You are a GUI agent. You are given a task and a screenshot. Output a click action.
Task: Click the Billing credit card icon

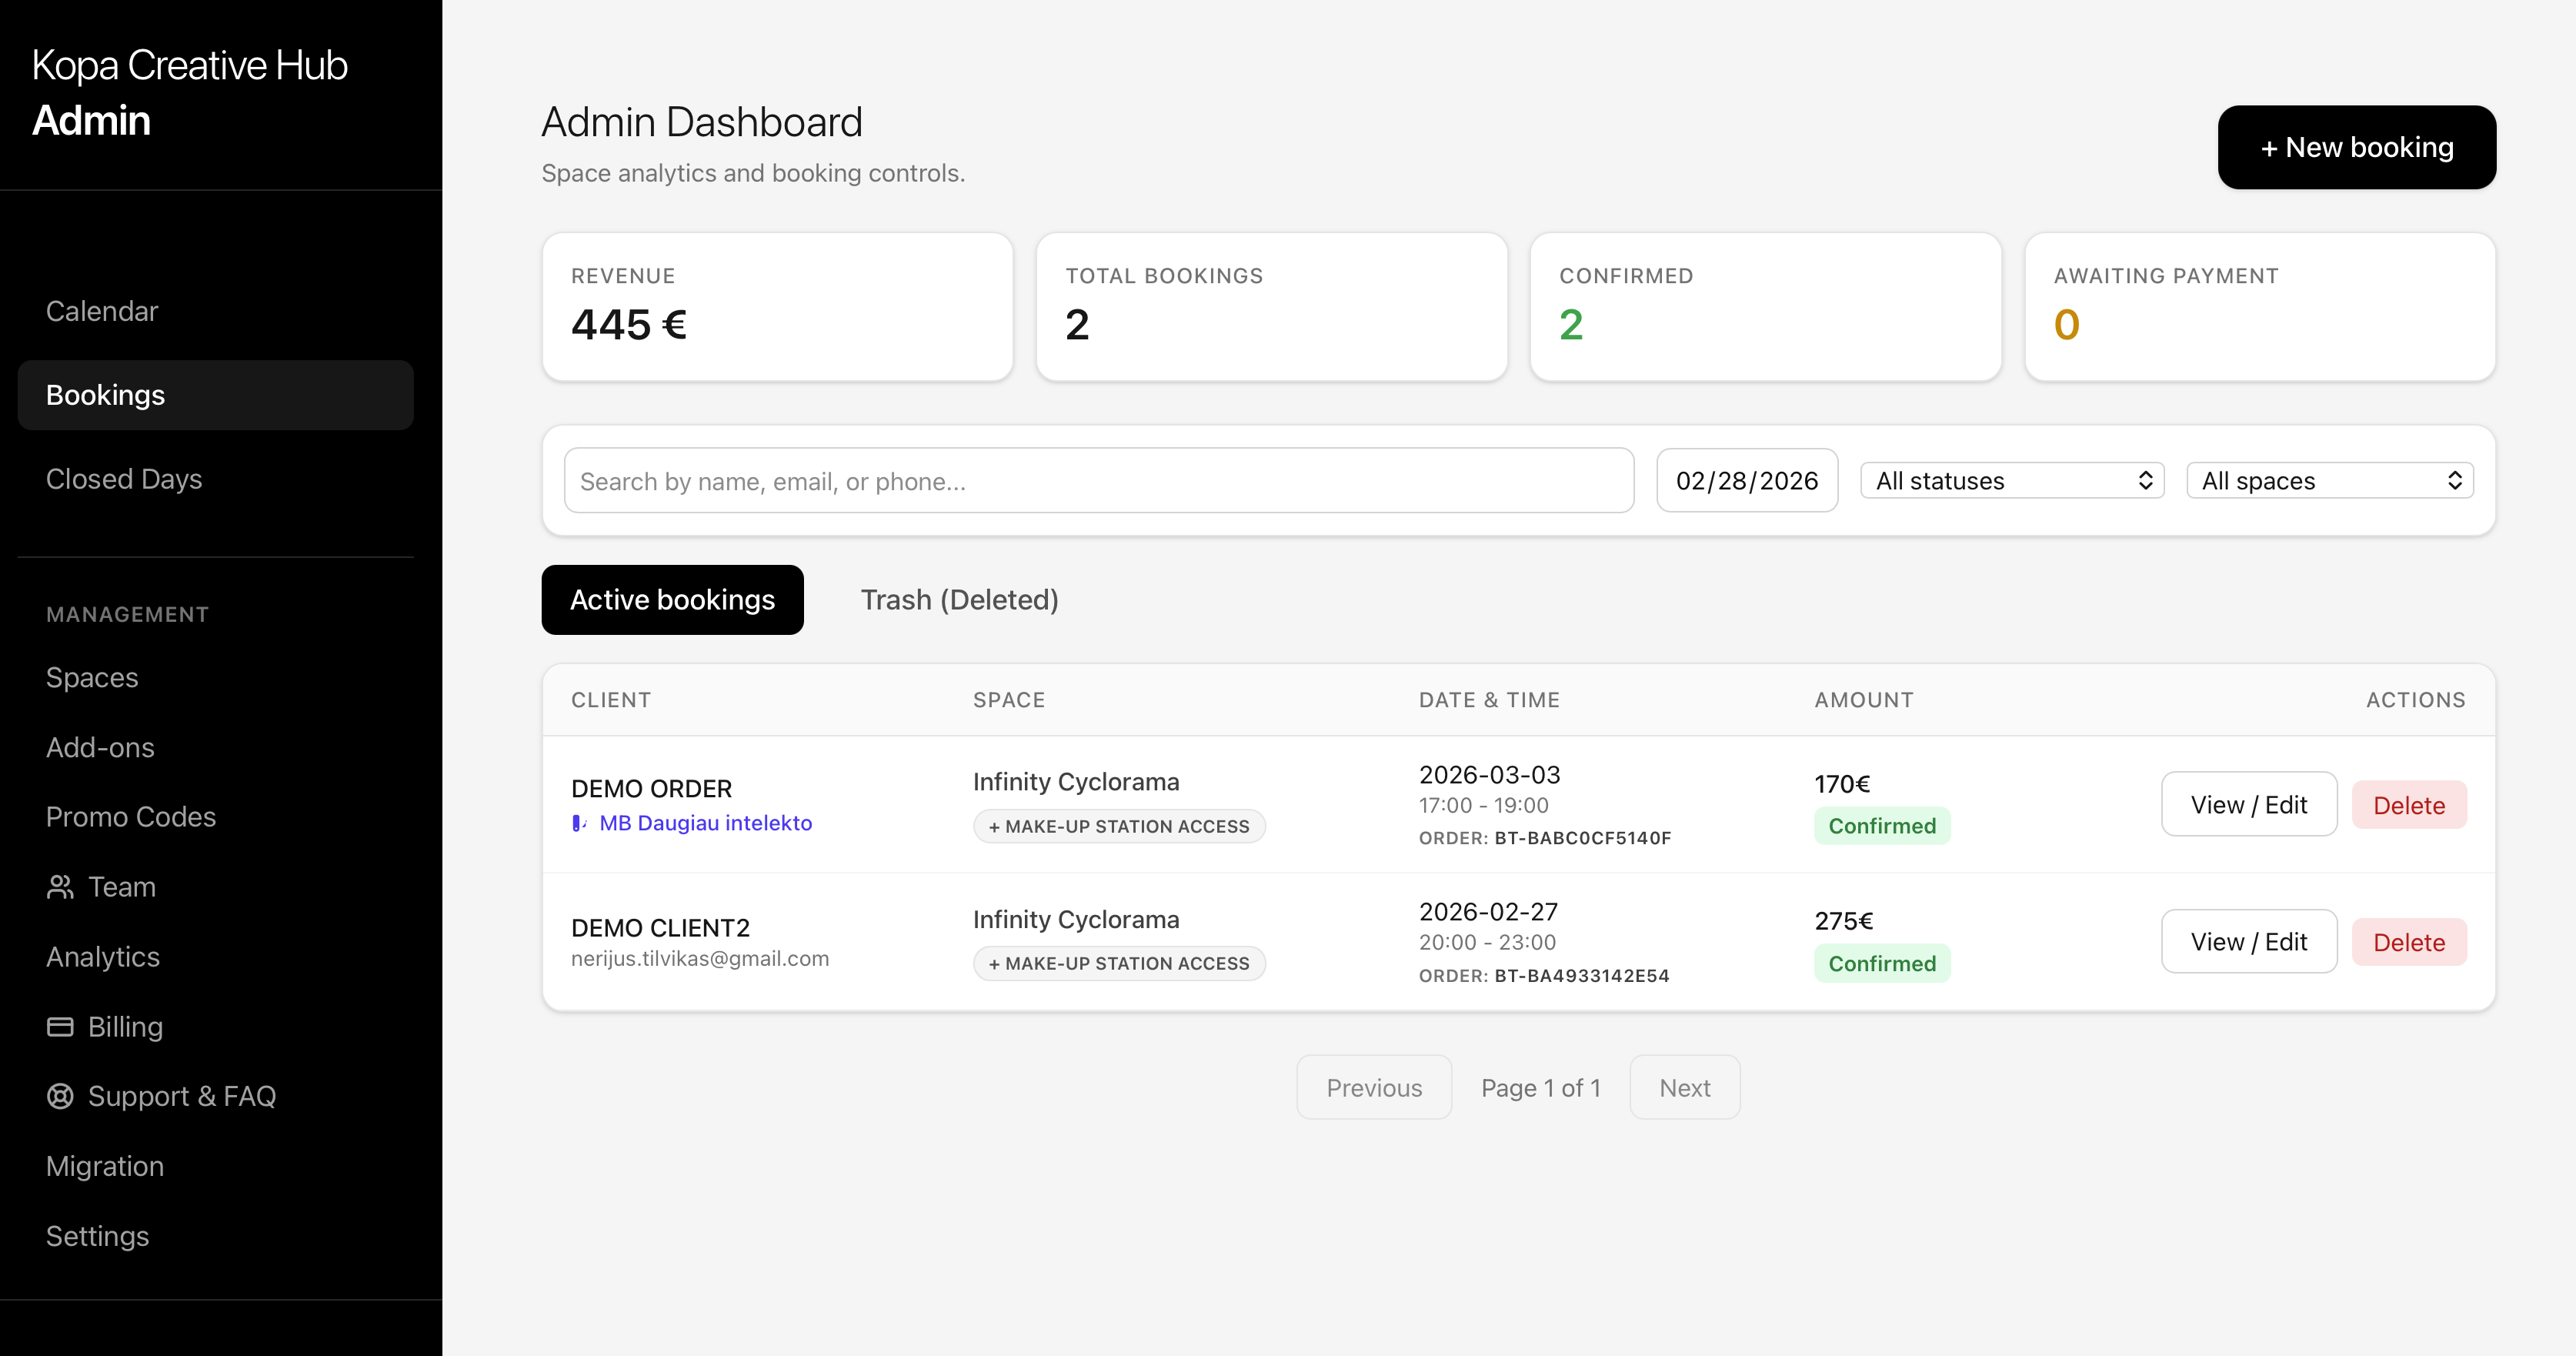click(60, 1027)
